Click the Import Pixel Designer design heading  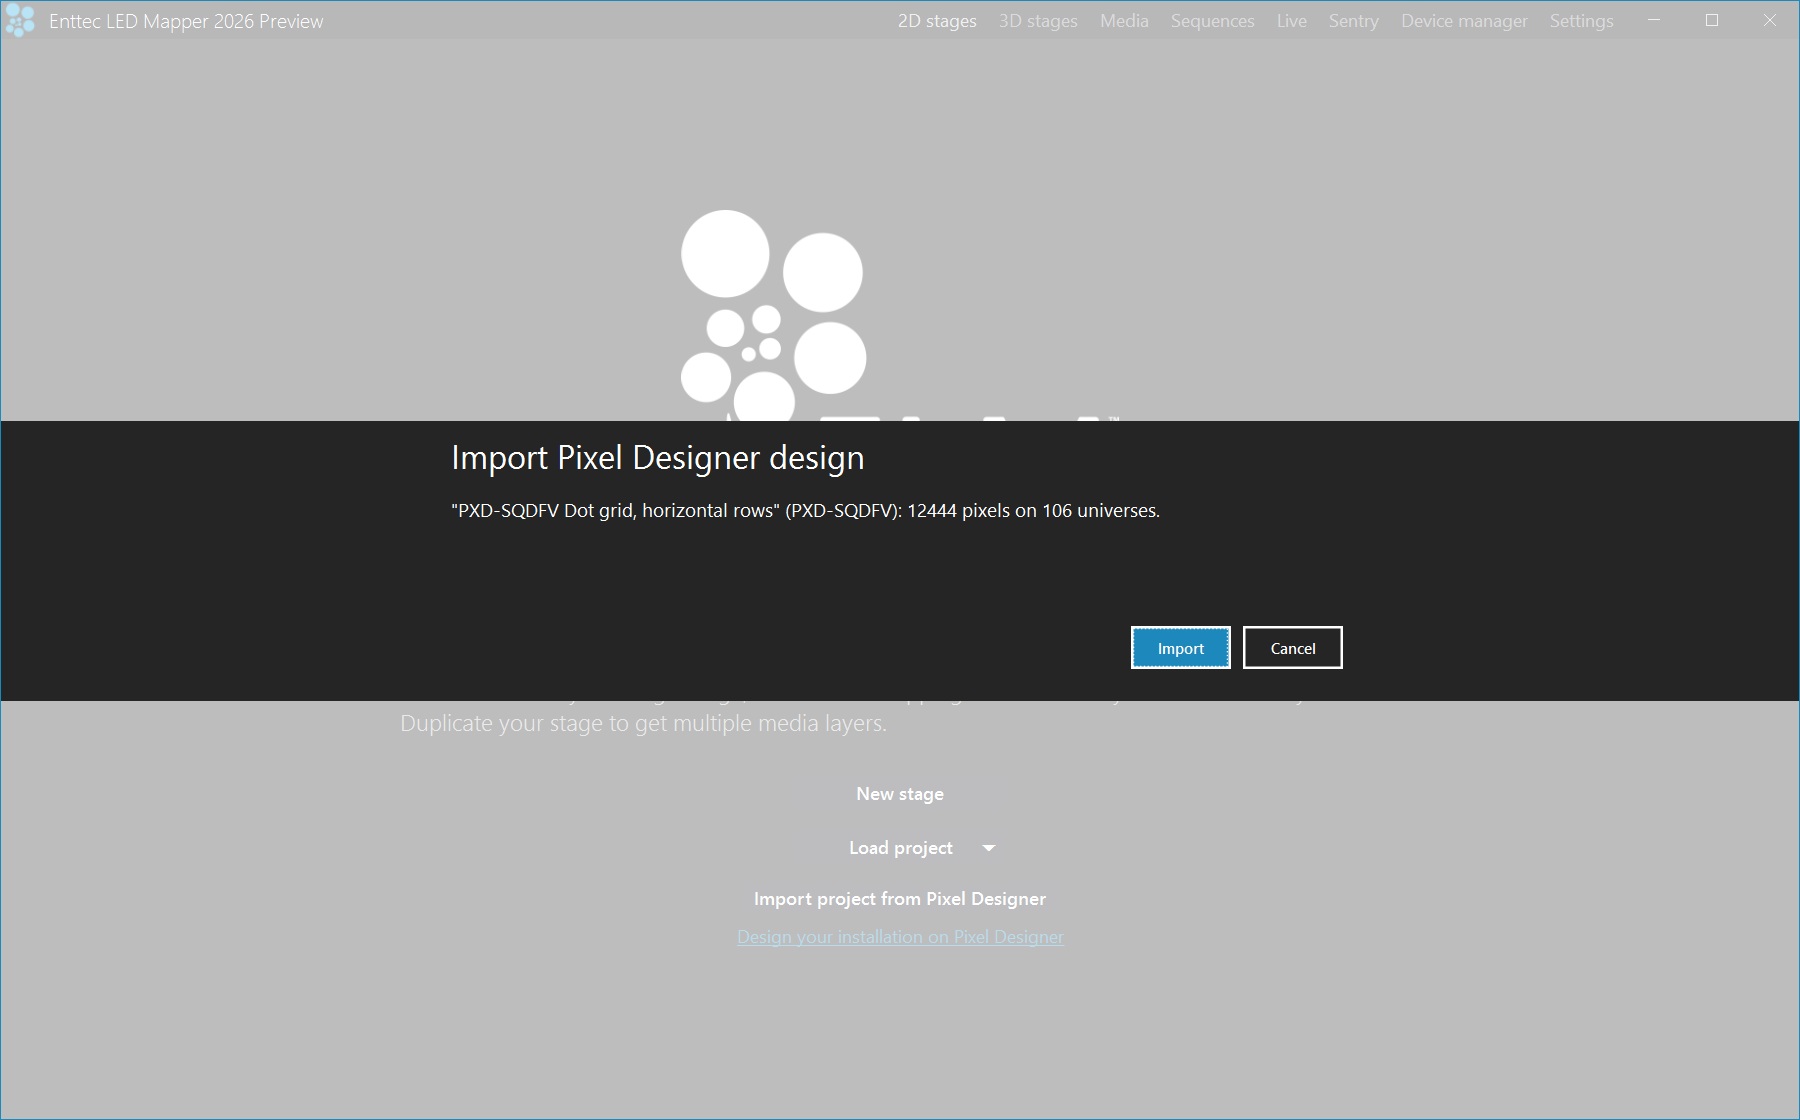click(x=658, y=458)
